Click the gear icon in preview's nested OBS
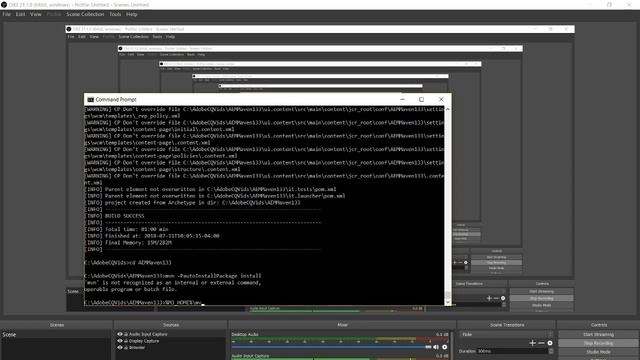Screen dimensions: 640x360 (503, 298)
